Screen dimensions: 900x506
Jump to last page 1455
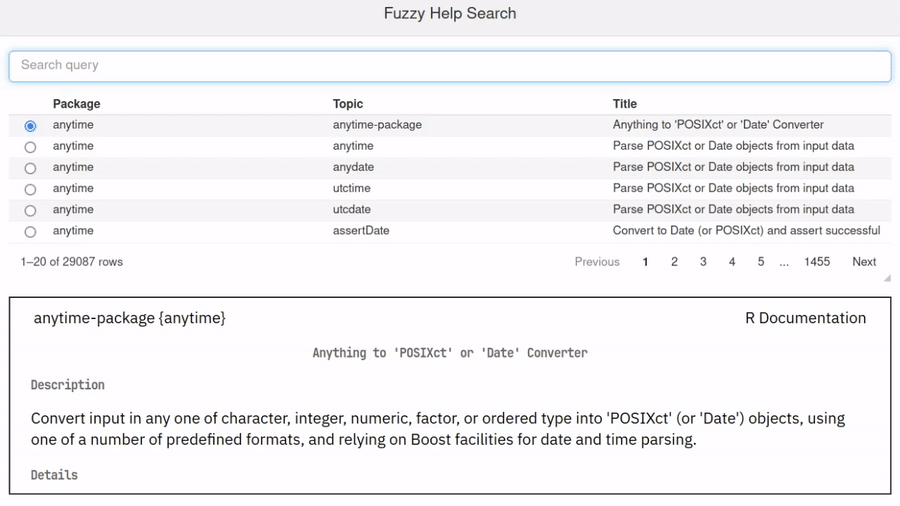pyautogui.click(x=817, y=262)
